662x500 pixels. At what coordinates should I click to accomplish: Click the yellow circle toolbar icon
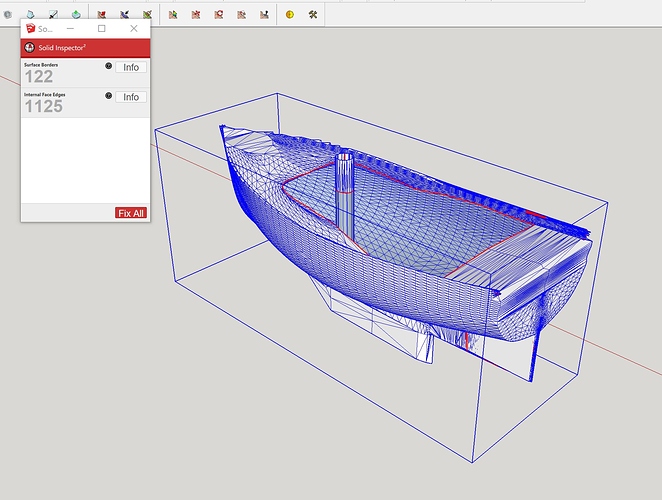290,15
